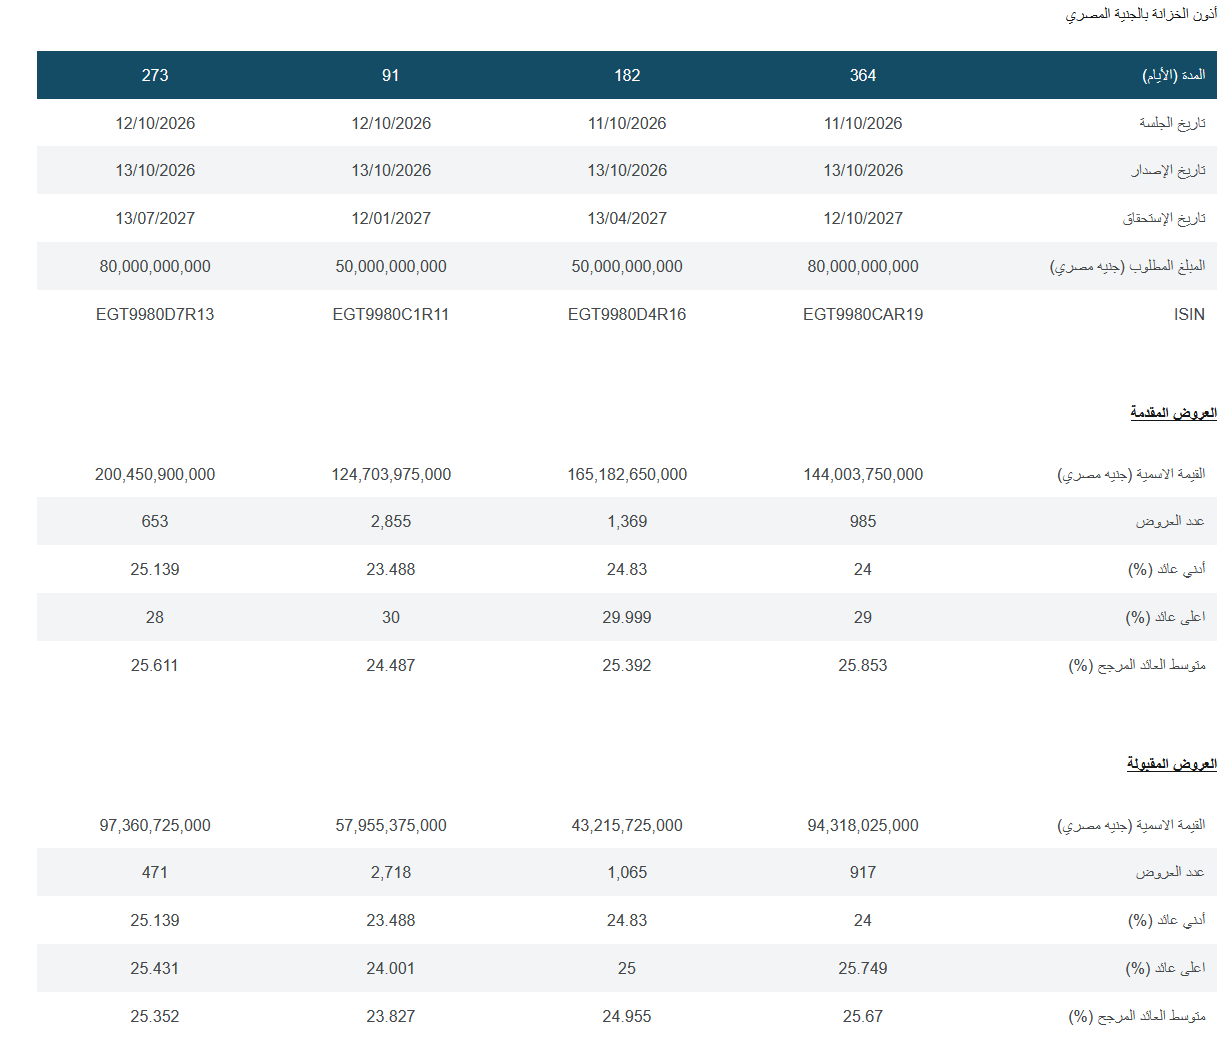This screenshot has height=1043, width=1218.
Task: Select the weighted average yield 24.487
Action: [391, 665]
